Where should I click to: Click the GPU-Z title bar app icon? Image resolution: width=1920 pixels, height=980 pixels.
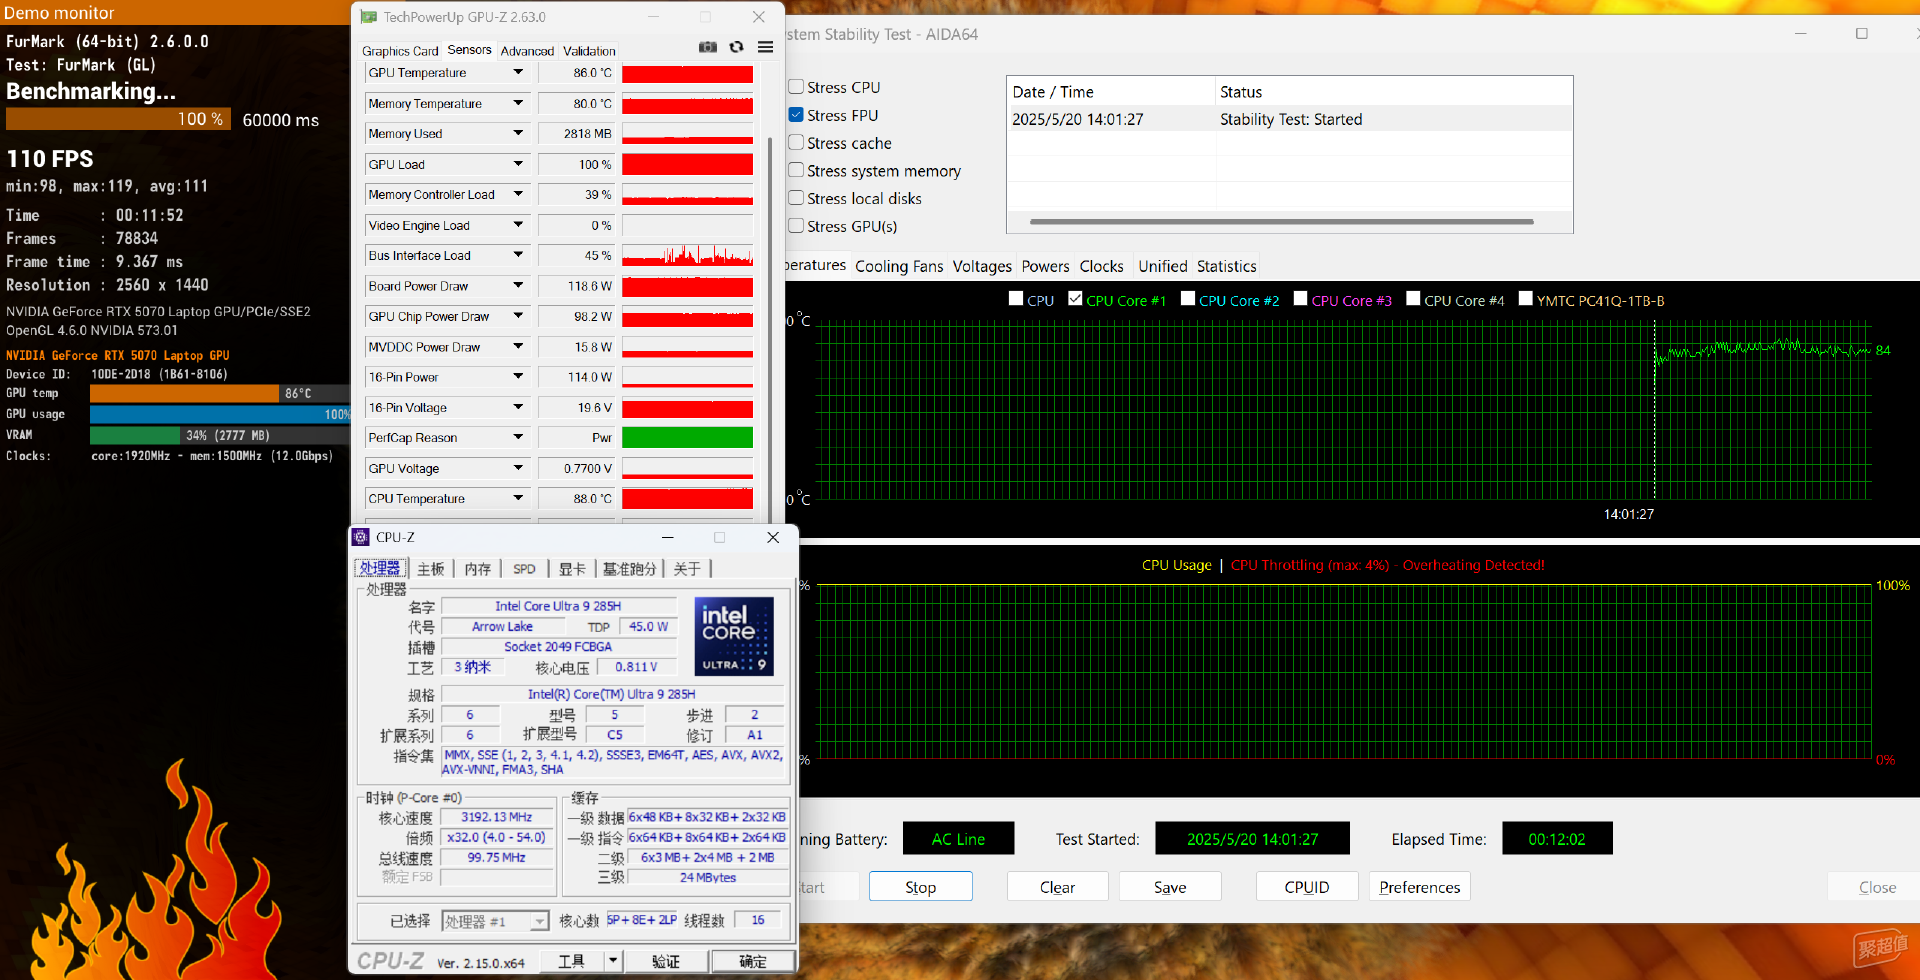point(369,17)
